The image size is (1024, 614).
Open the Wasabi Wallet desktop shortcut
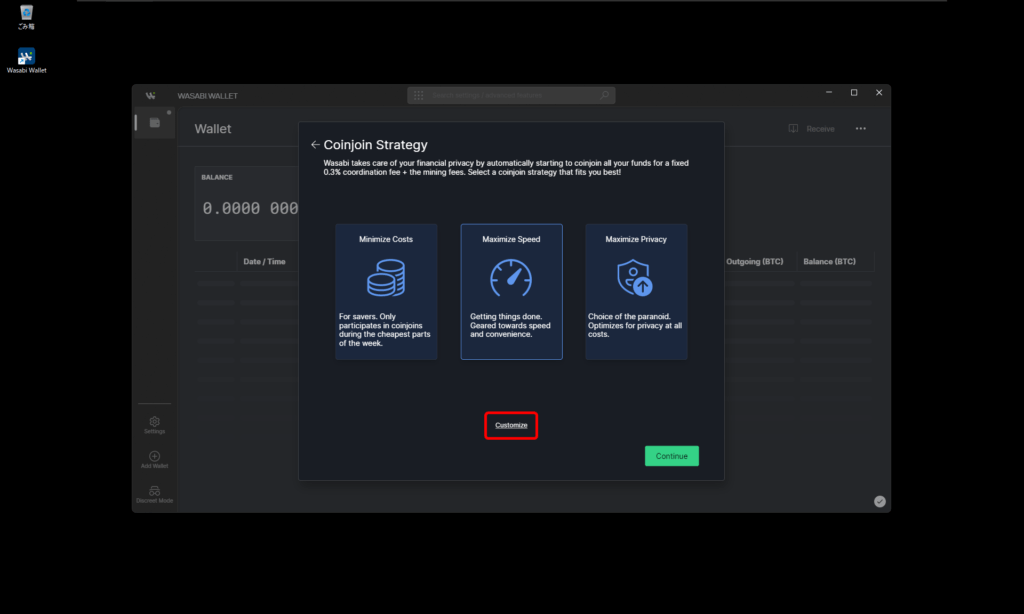(x=26, y=60)
